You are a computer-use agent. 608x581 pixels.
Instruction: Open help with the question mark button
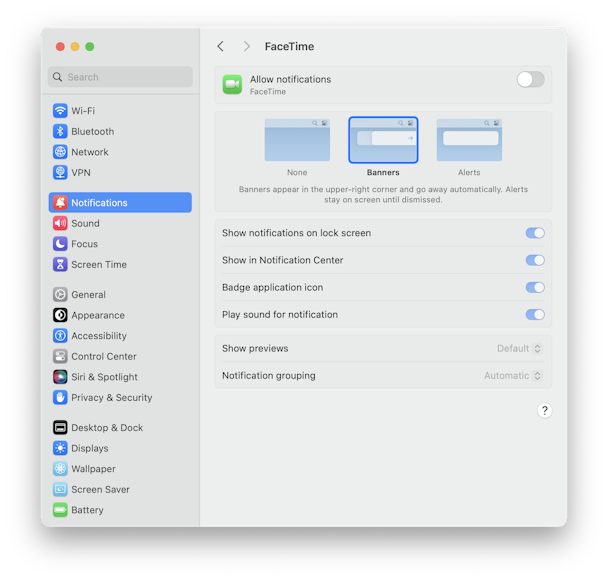pyautogui.click(x=544, y=410)
